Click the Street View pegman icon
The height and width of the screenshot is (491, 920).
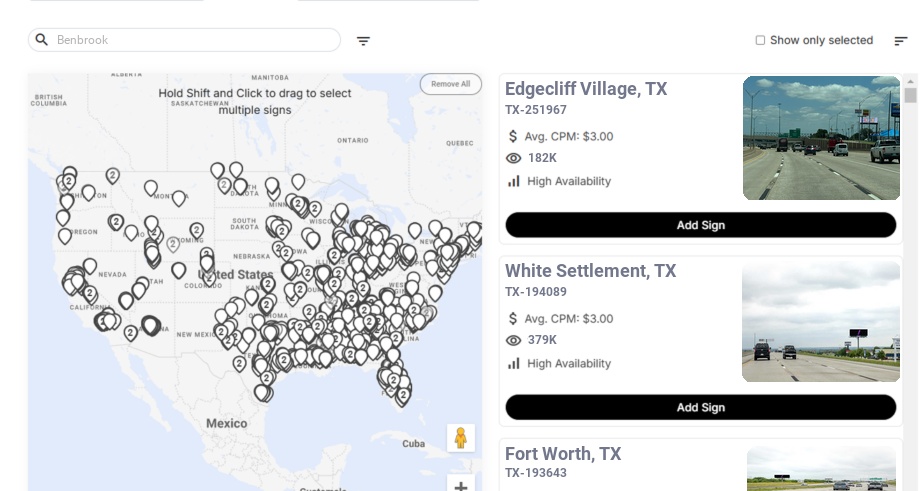tap(460, 438)
